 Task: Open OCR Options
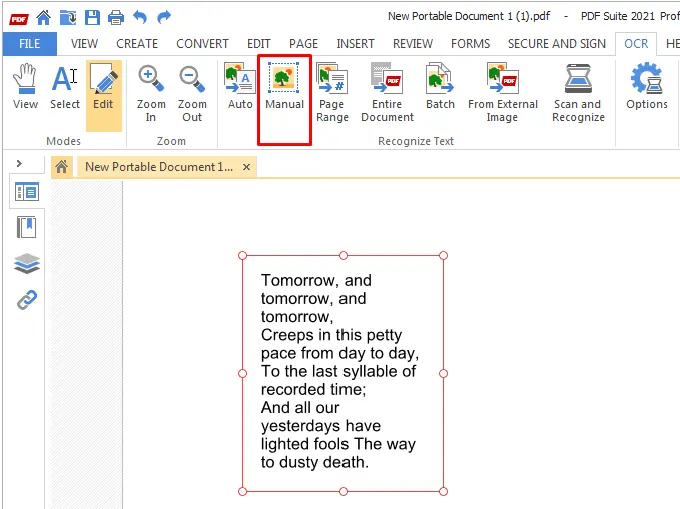647,87
